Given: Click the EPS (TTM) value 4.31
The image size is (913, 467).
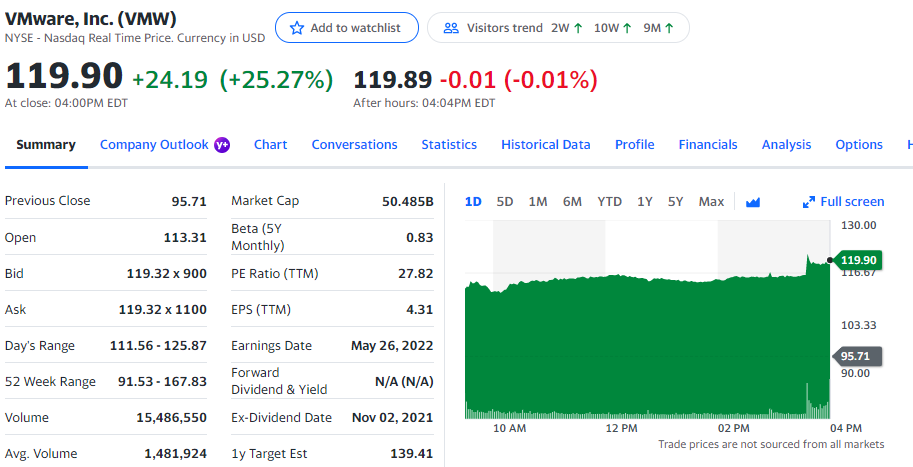Looking at the screenshot, I should 420,310.
